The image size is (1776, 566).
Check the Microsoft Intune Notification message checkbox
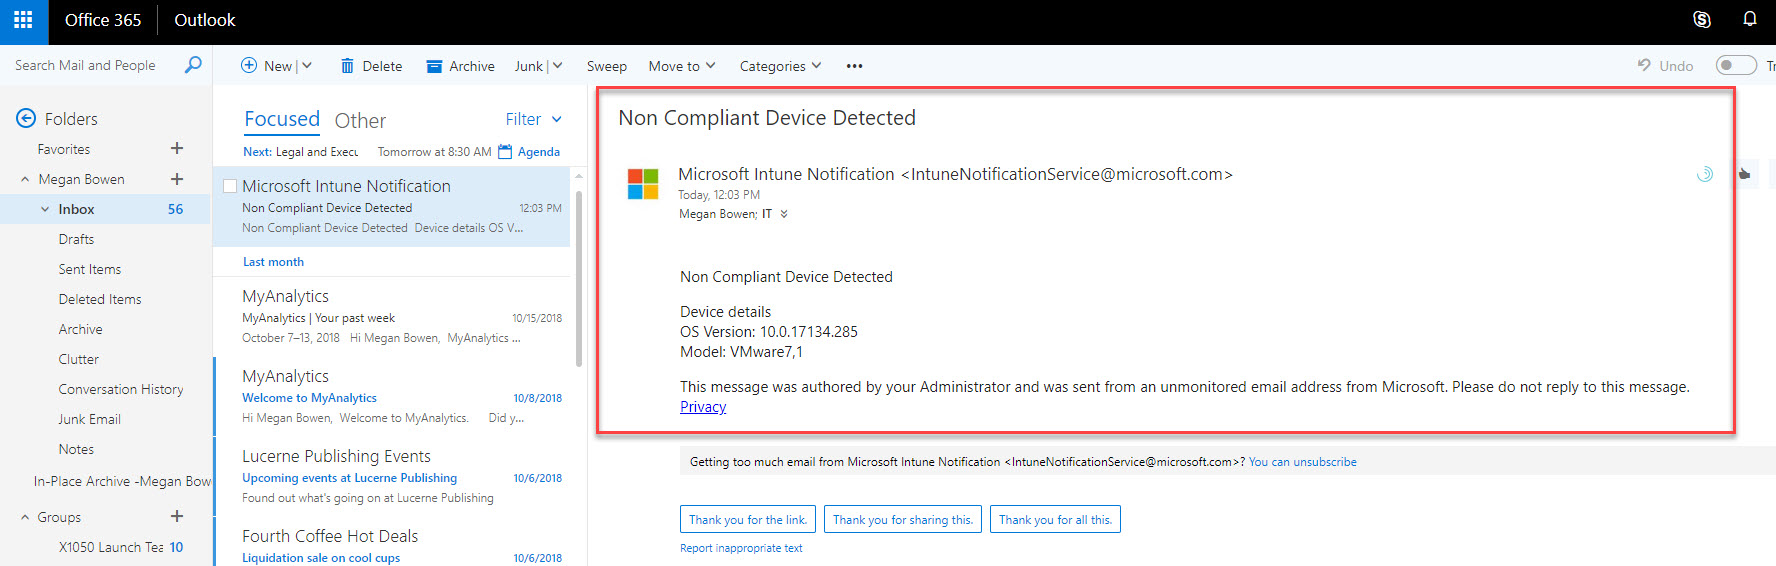pyautogui.click(x=230, y=186)
